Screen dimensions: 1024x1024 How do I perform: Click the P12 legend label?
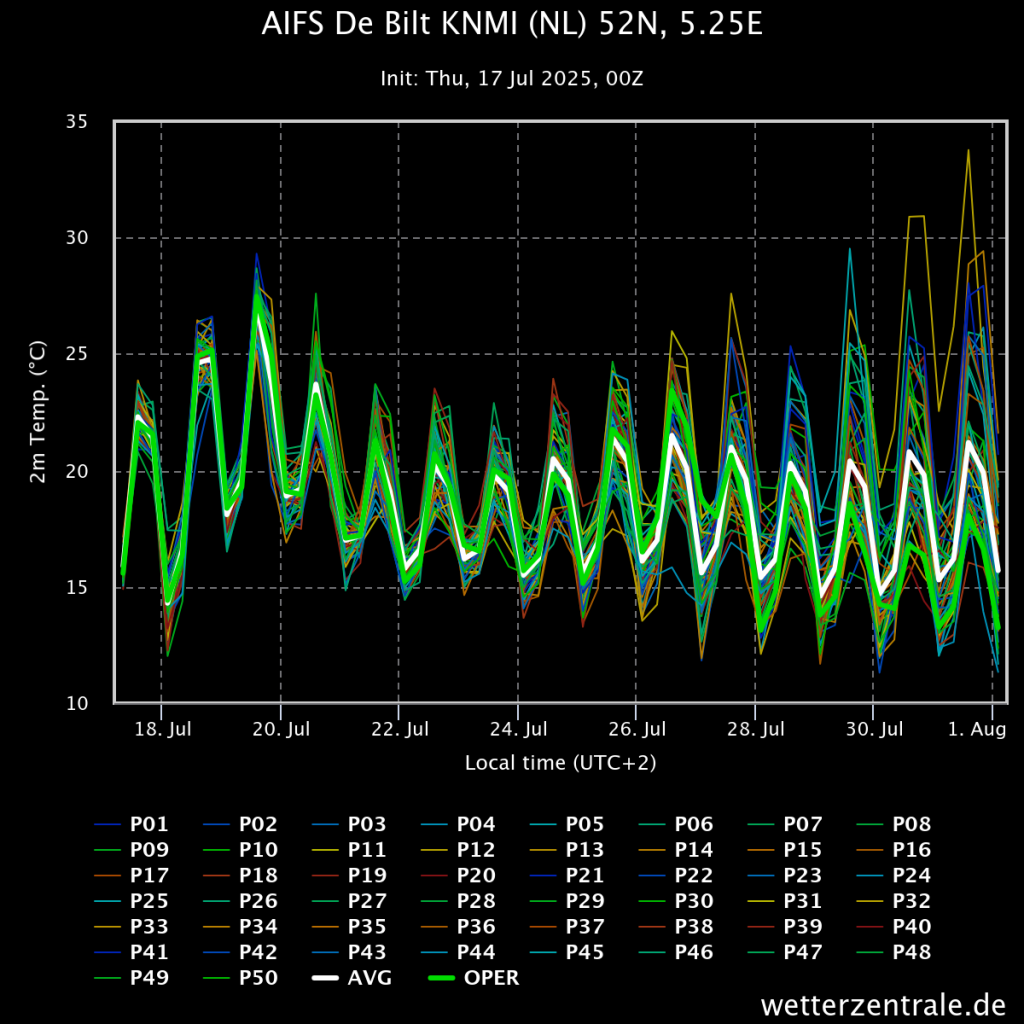(x=476, y=850)
